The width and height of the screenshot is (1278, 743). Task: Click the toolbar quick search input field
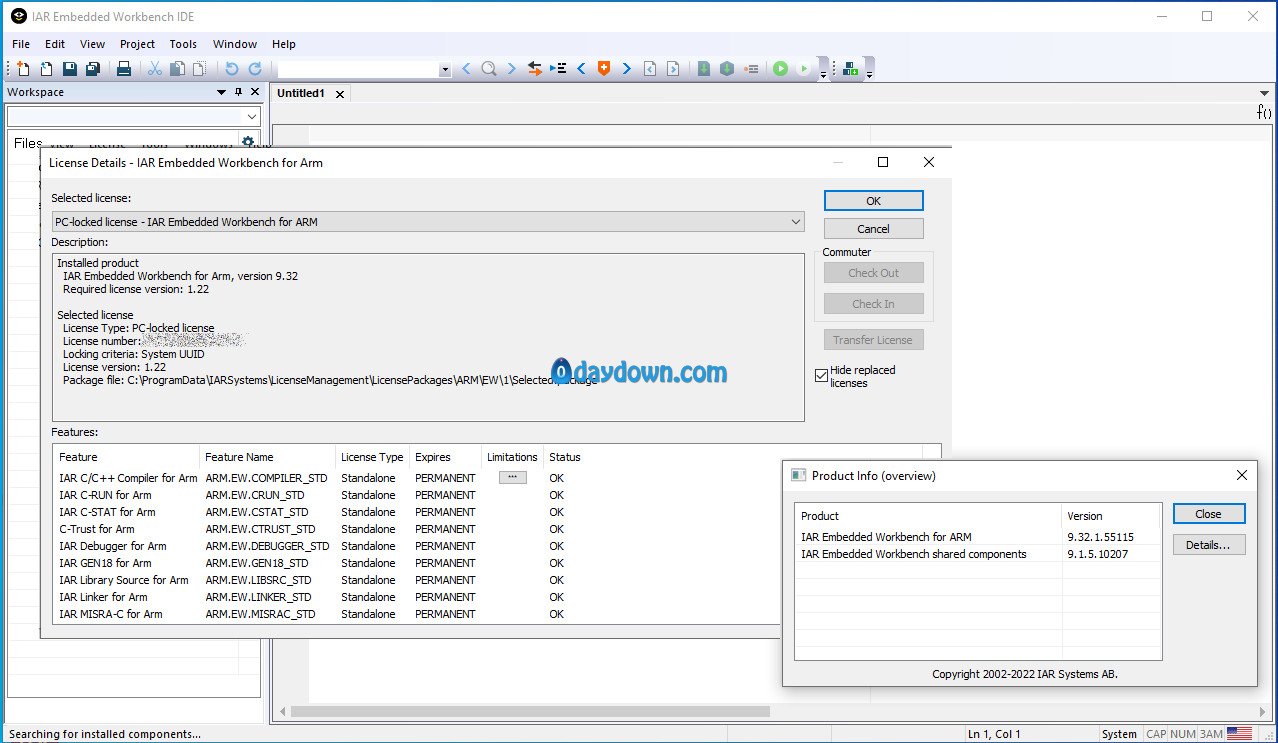tap(359, 70)
